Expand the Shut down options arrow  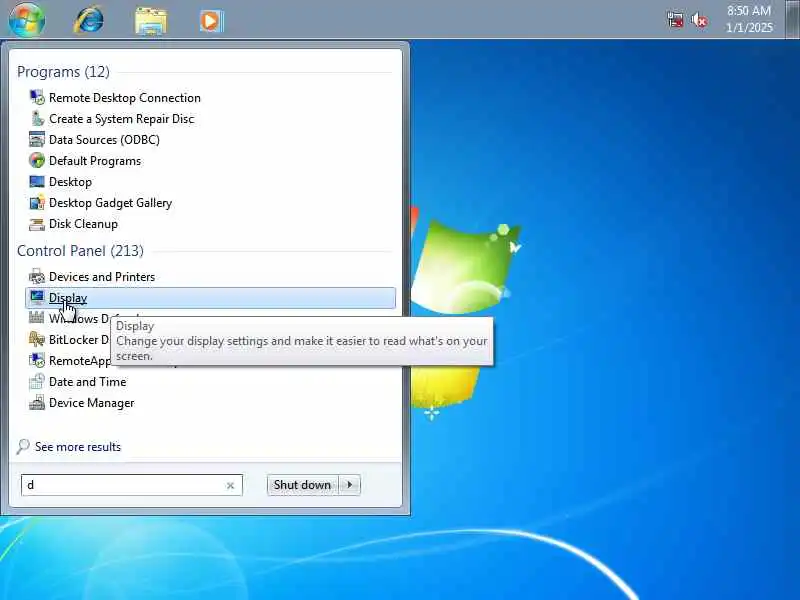(x=349, y=485)
